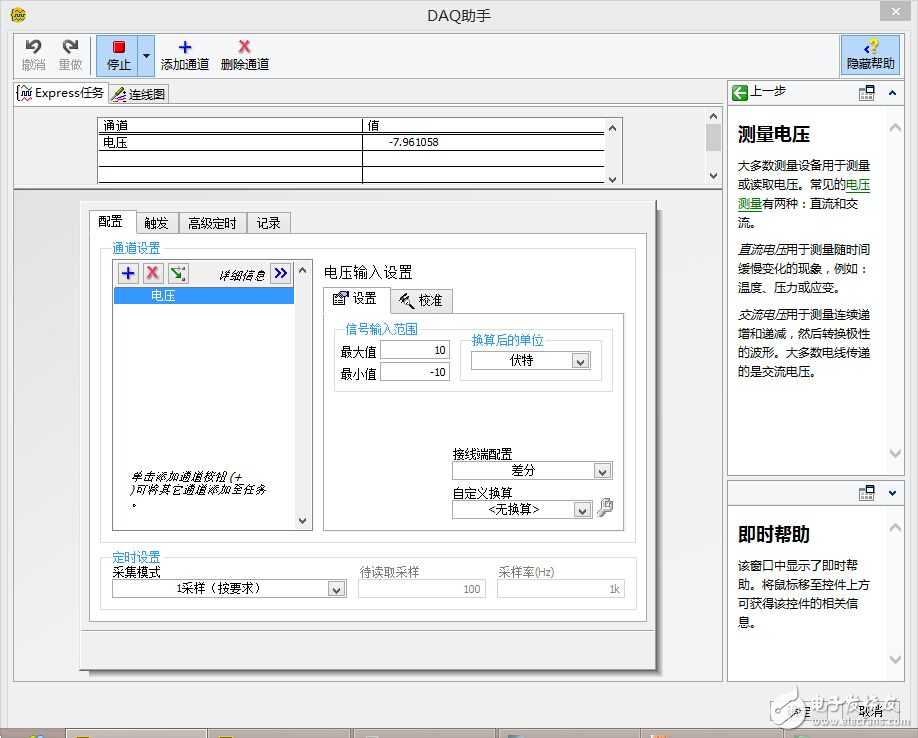Click the wrench icon beside 自定义换算
The height and width of the screenshot is (738, 918).
pos(605,507)
